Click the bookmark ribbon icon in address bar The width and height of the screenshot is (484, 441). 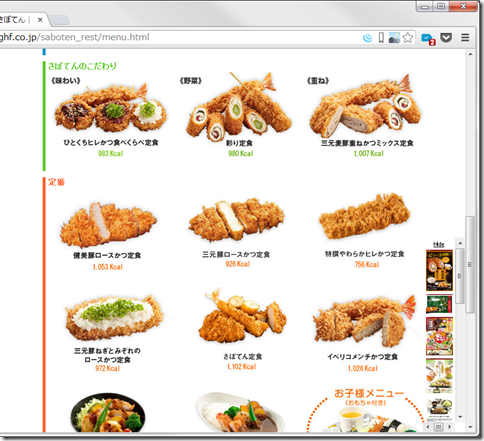pos(381,38)
